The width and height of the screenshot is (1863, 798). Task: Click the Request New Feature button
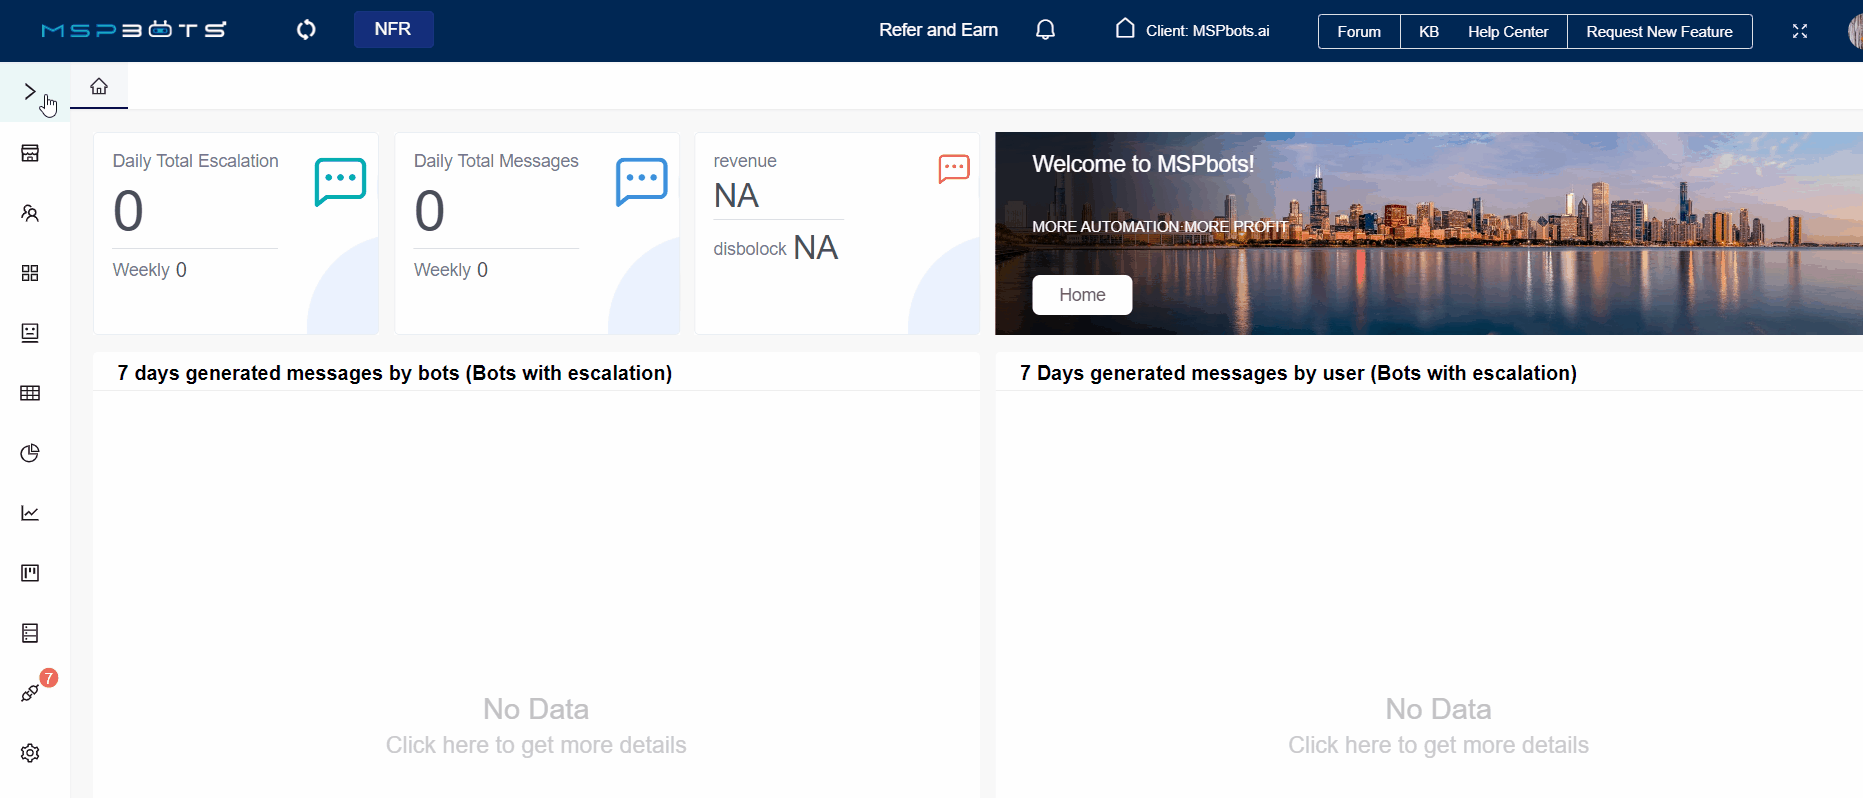[1658, 31]
